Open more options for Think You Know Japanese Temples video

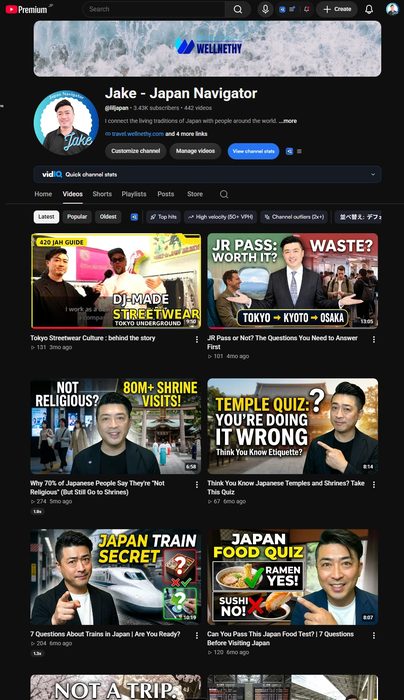point(374,485)
